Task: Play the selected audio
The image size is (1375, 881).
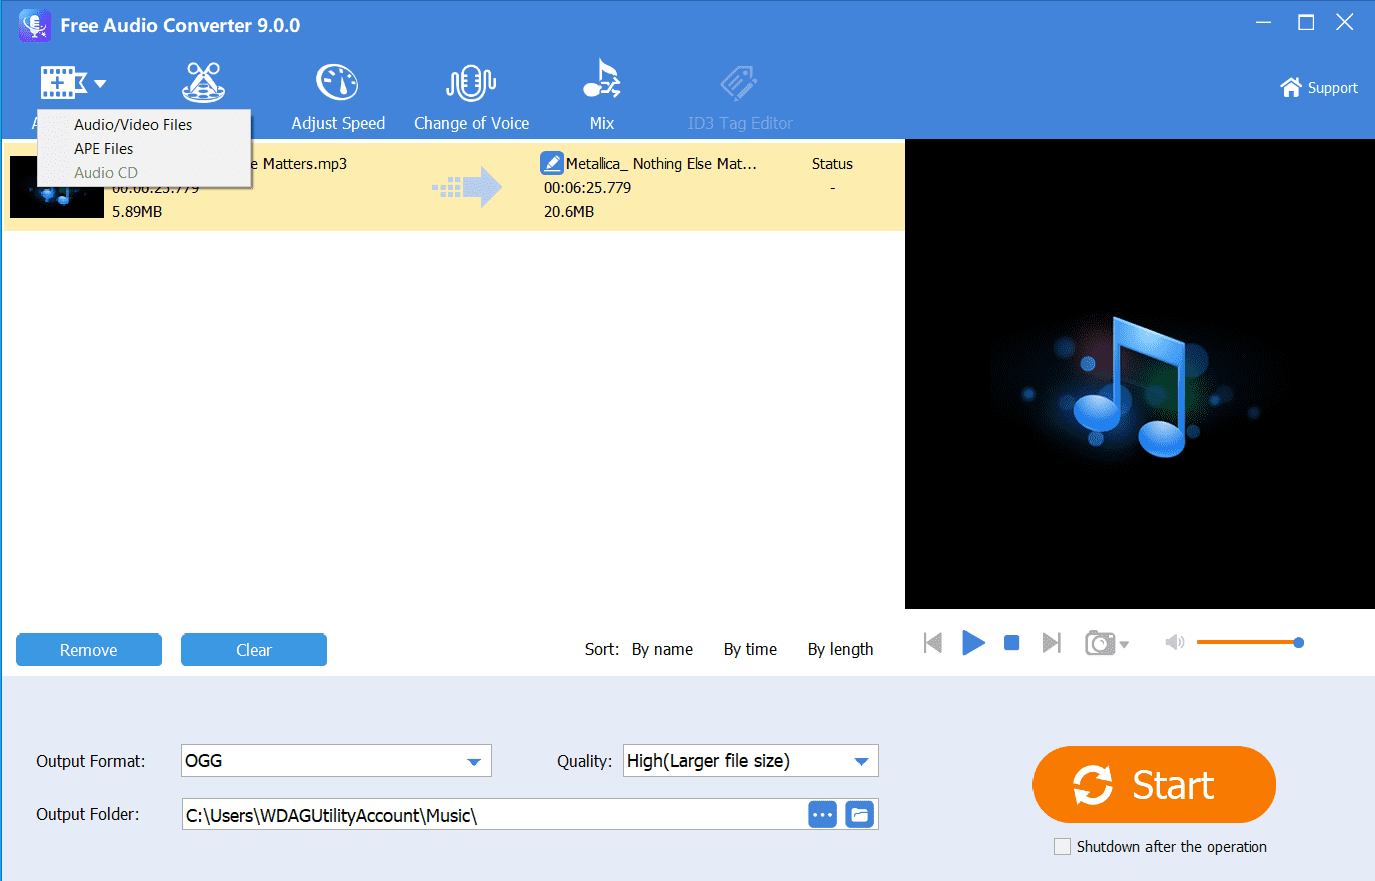Action: click(973, 642)
